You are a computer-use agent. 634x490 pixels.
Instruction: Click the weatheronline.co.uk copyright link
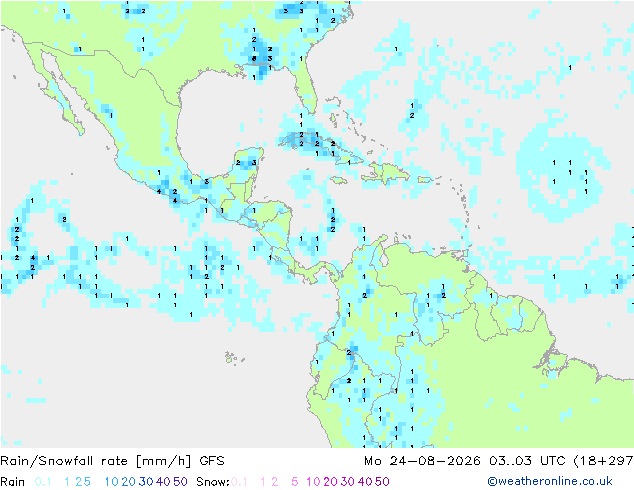point(550,481)
